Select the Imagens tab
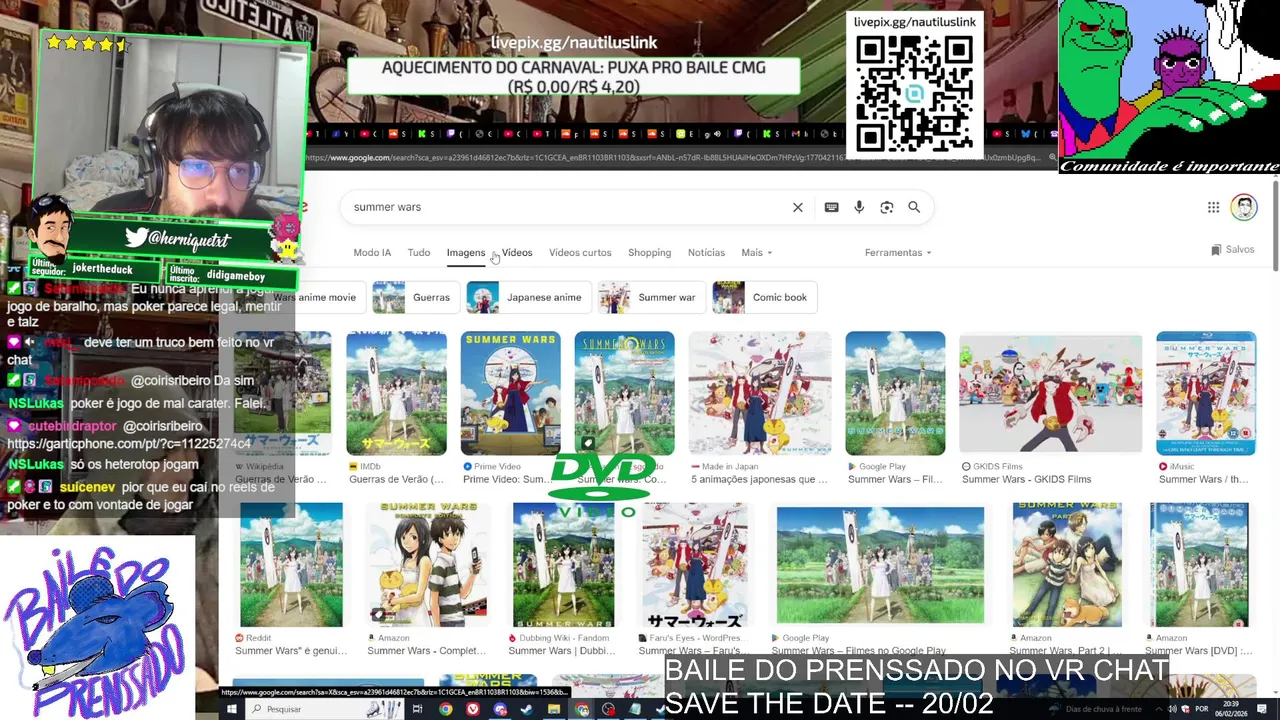 pyautogui.click(x=466, y=253)
